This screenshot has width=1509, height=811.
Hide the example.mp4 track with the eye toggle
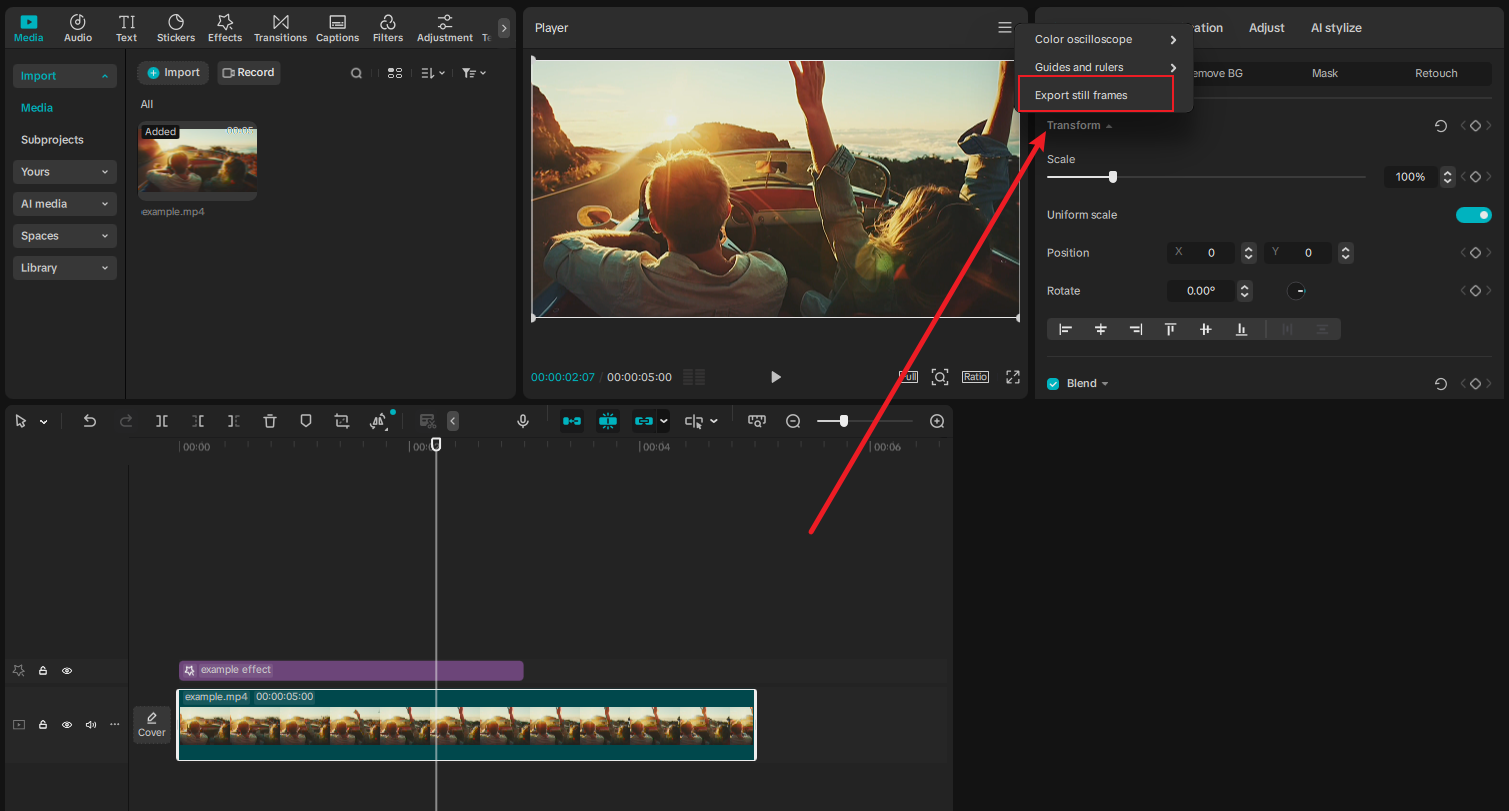point(66,724)
